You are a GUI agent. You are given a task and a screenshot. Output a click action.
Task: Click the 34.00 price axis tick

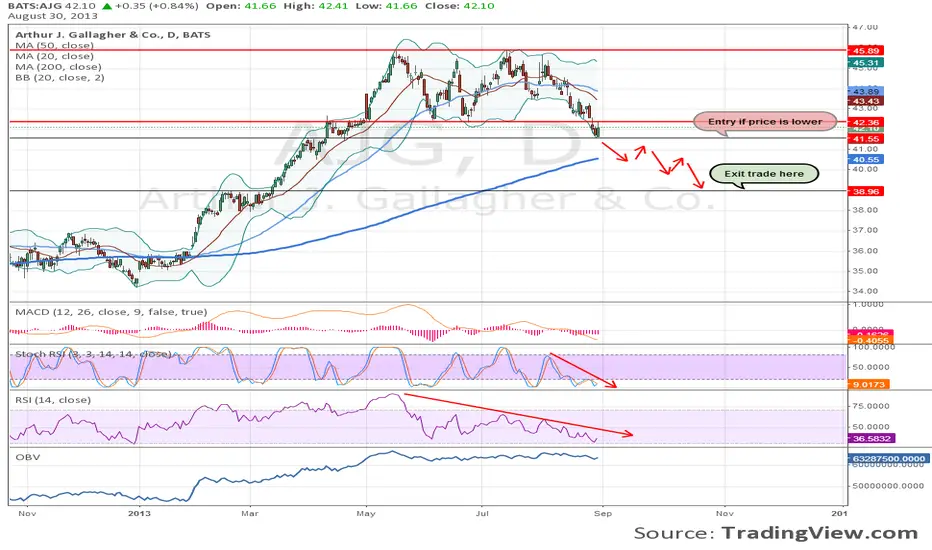(x=865, y=291)
